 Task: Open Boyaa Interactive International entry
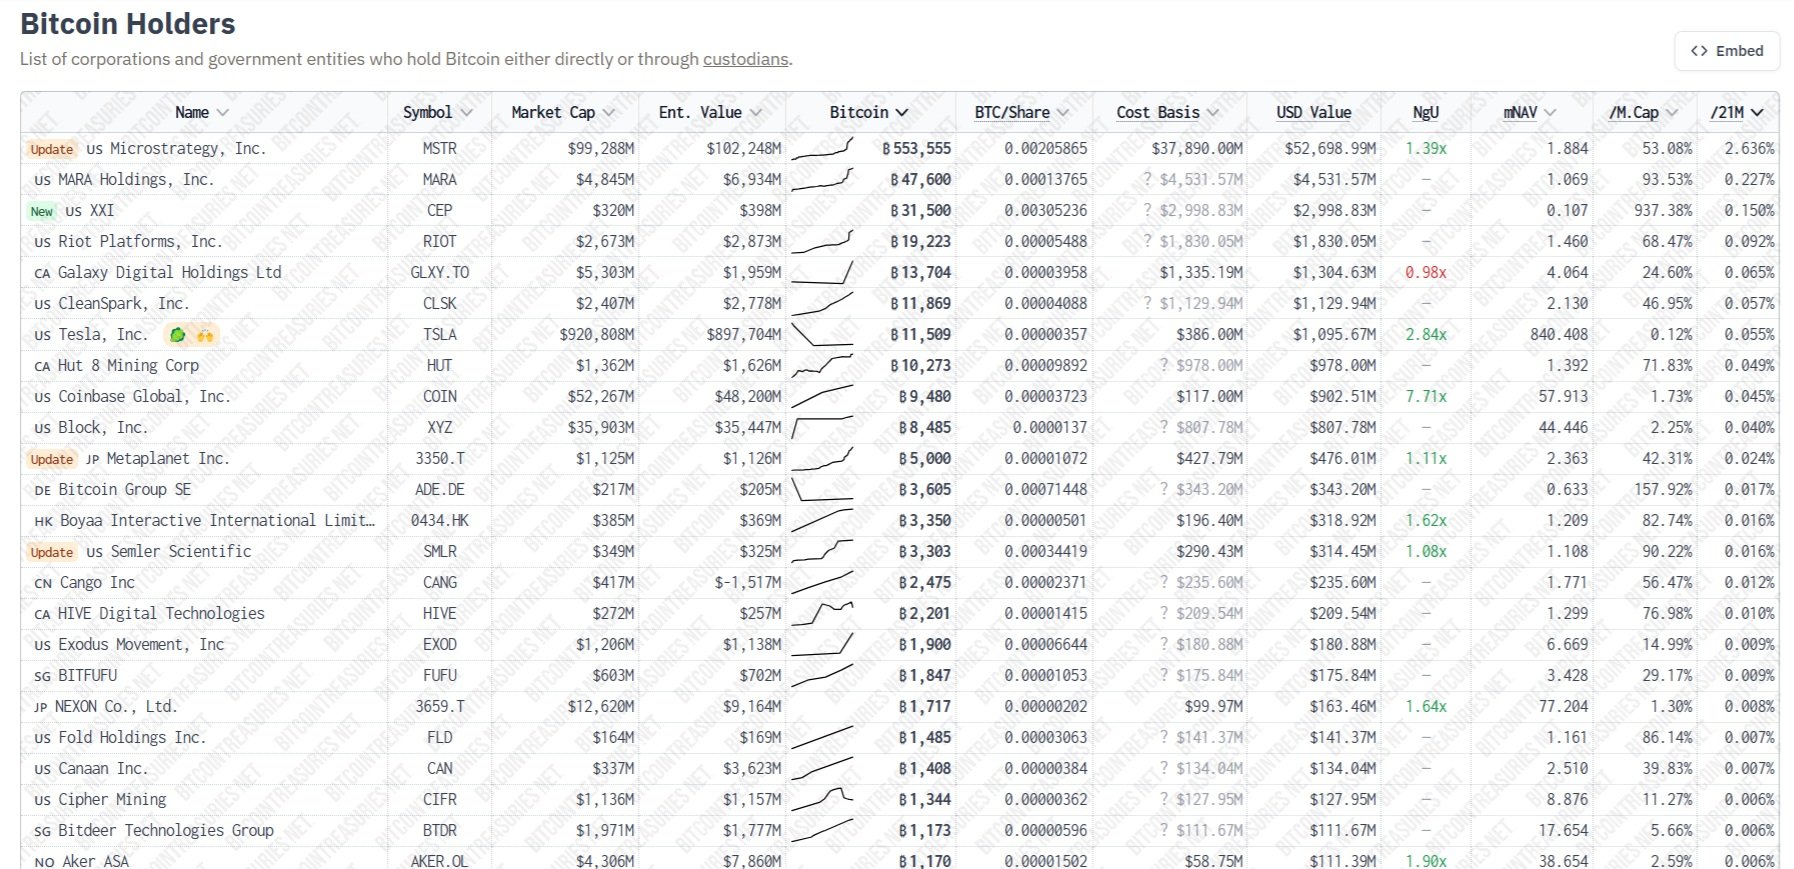pos(218,520)
